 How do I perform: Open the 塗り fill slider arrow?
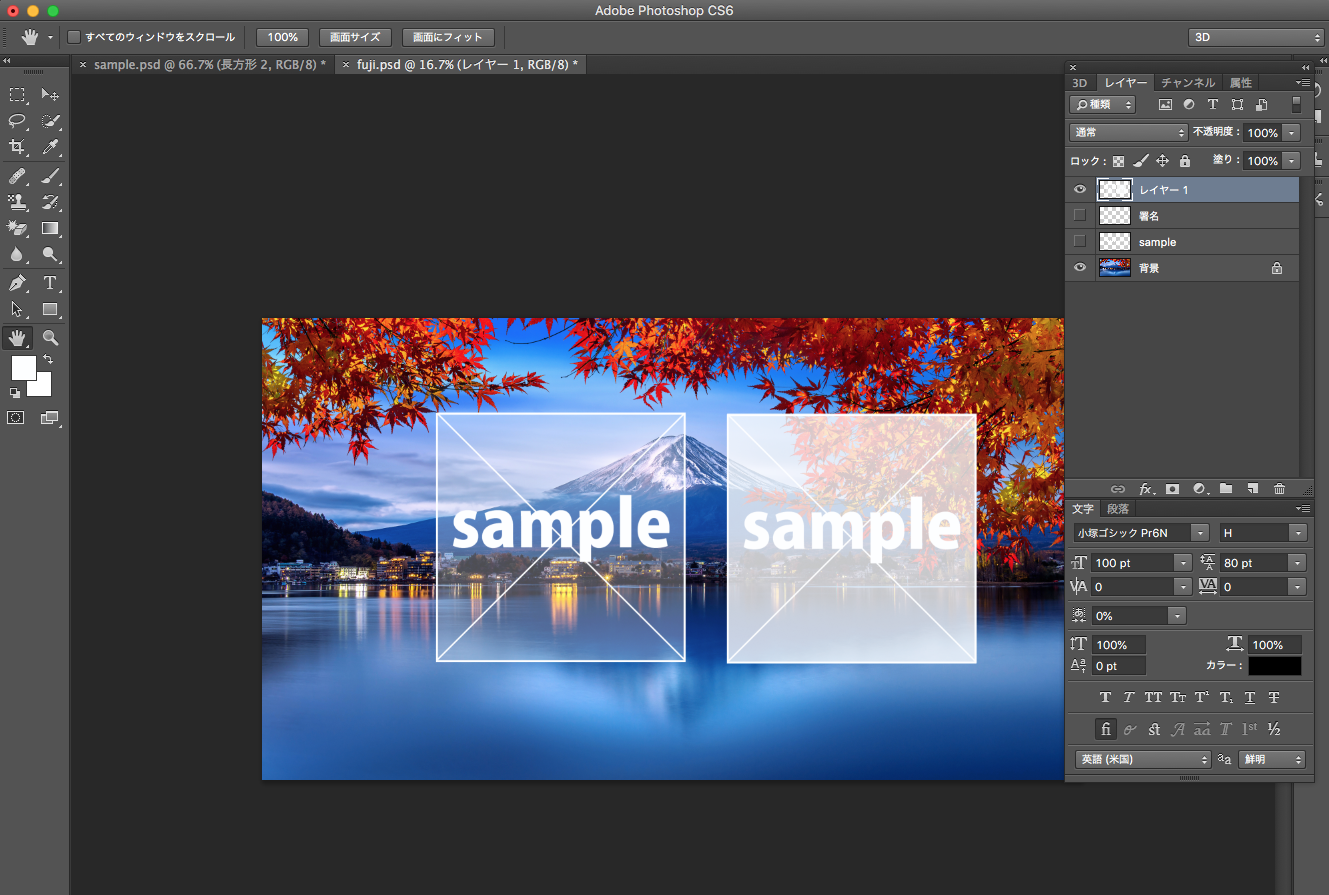(x=1292, y=161)
